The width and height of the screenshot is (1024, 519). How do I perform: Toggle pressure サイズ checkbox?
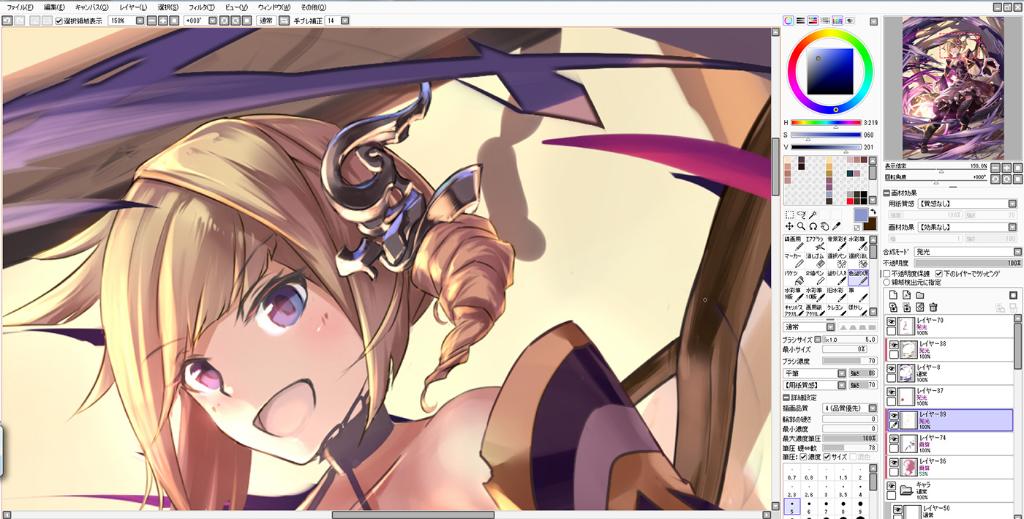827,456
